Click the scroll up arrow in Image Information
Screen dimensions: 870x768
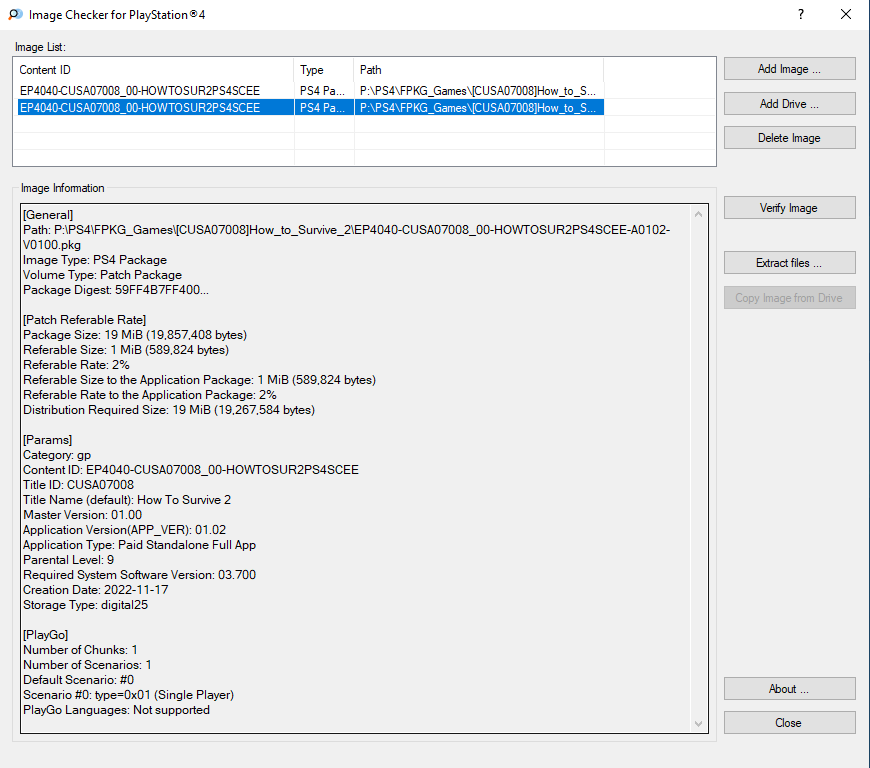click(x=699, y=214)
